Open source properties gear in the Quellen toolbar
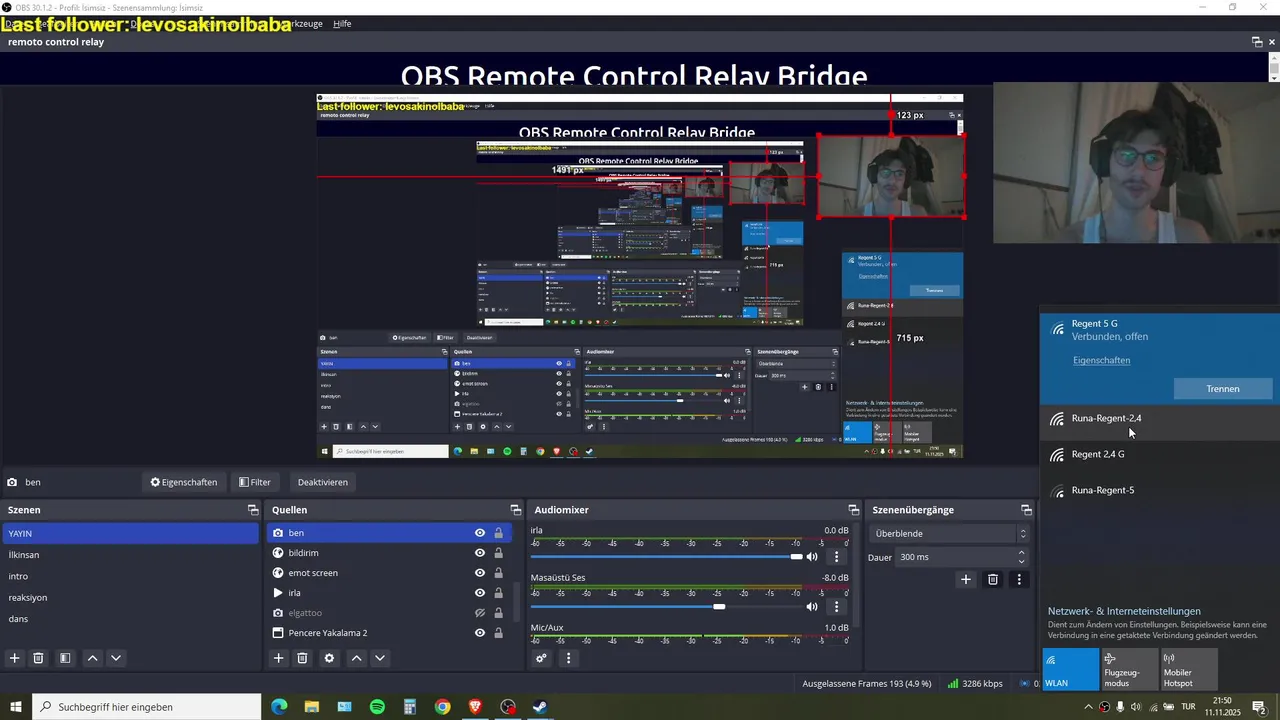The height and width of the screenshot is (720, 1280). (x=329, y=658)
